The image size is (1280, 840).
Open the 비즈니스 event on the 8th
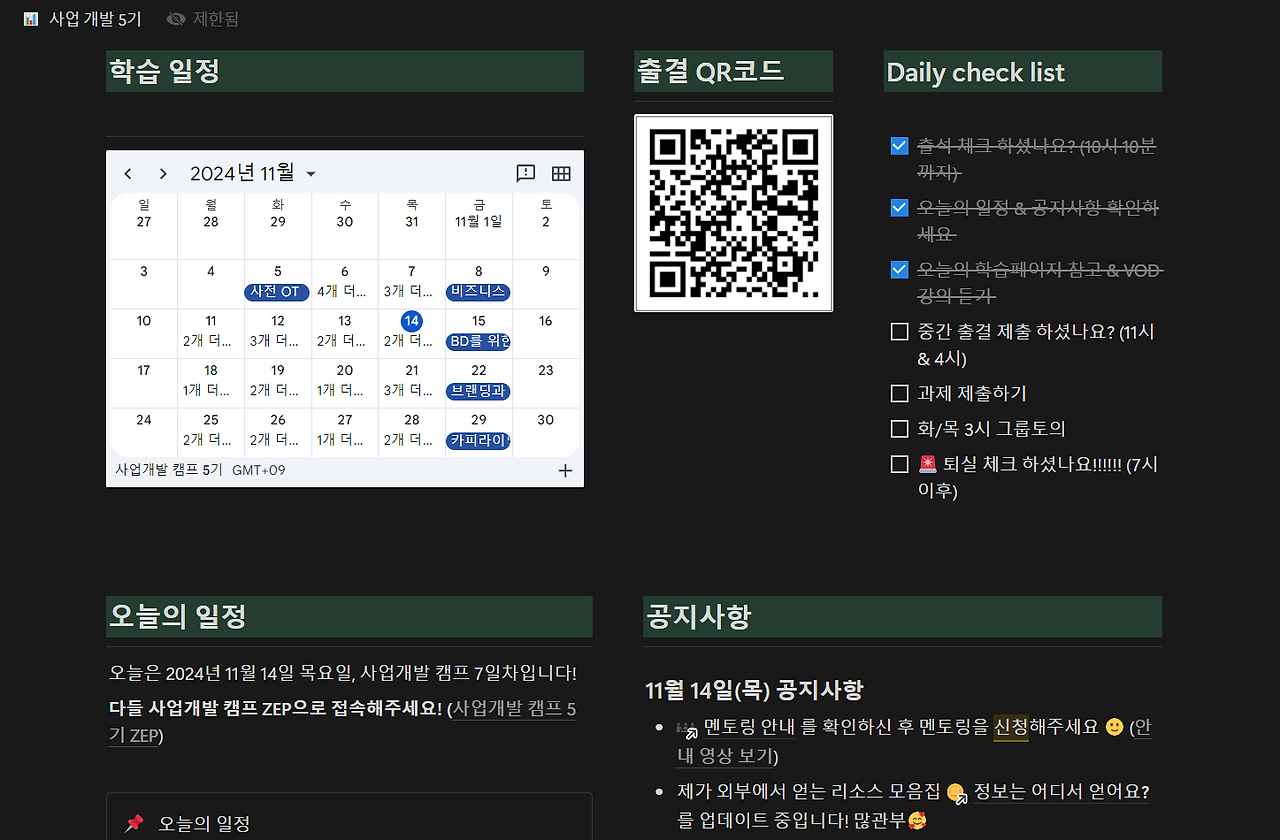tap(479, 292)
